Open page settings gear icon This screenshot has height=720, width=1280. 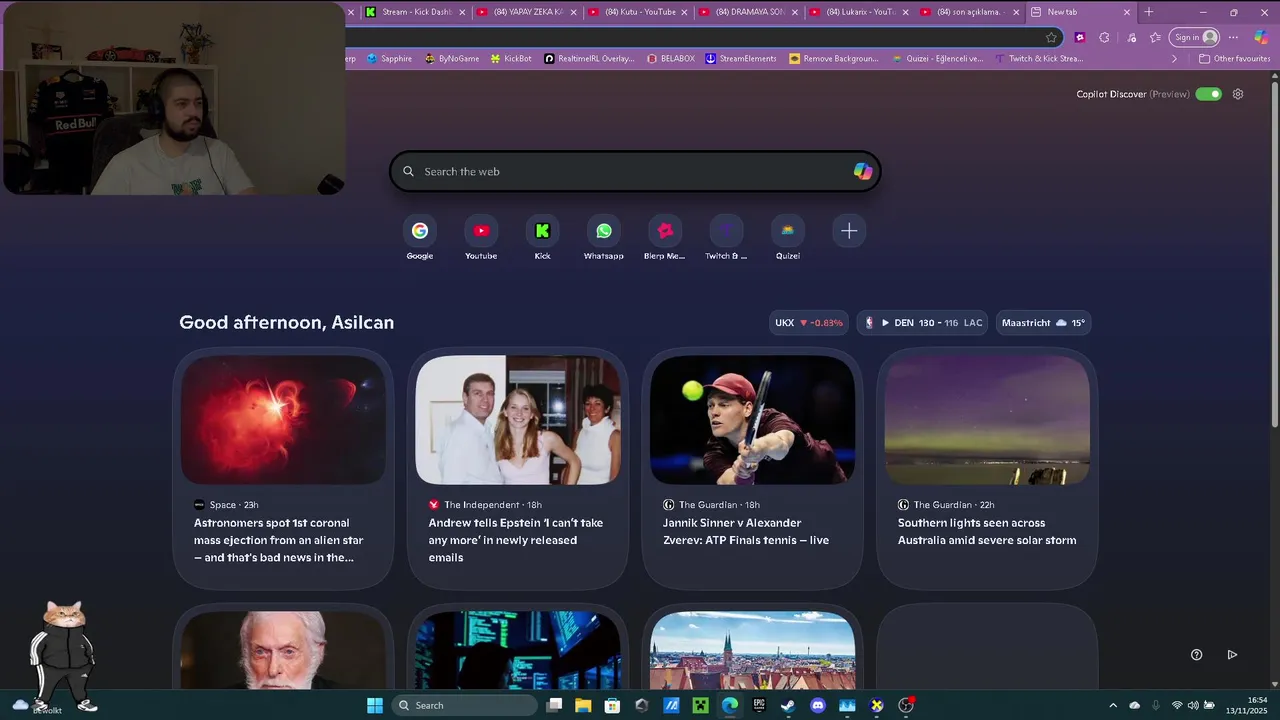point(1238,94)
